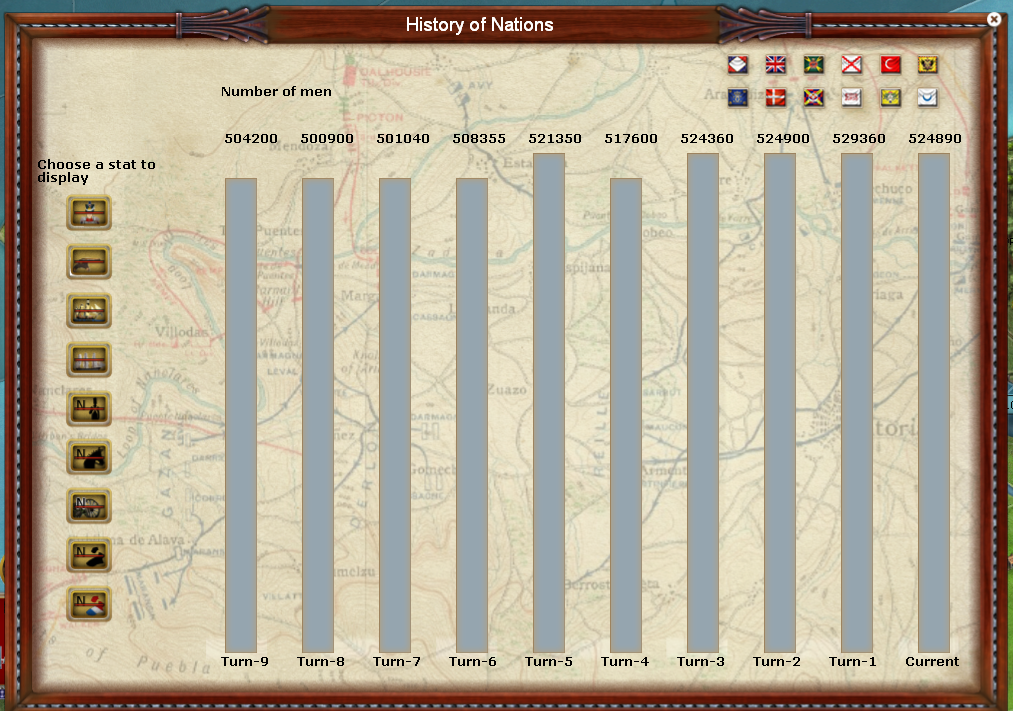
Task: Choose the sailing ship stat icon
Action: click(x=89, y=310)
